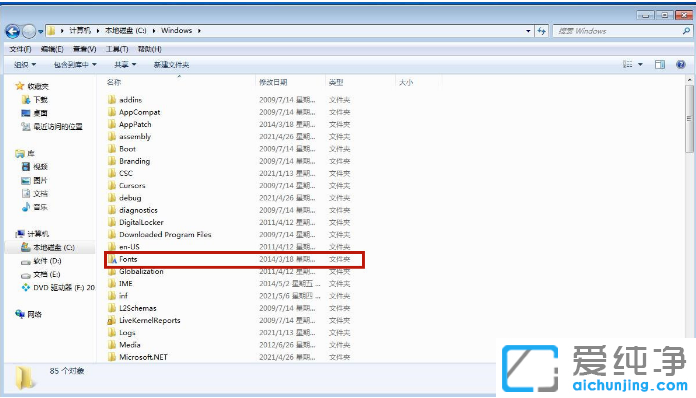Click the Forward navigation arrow
The width and height of the screenshot is (696, 398).
pyautogui.click(x=29, y=31)
